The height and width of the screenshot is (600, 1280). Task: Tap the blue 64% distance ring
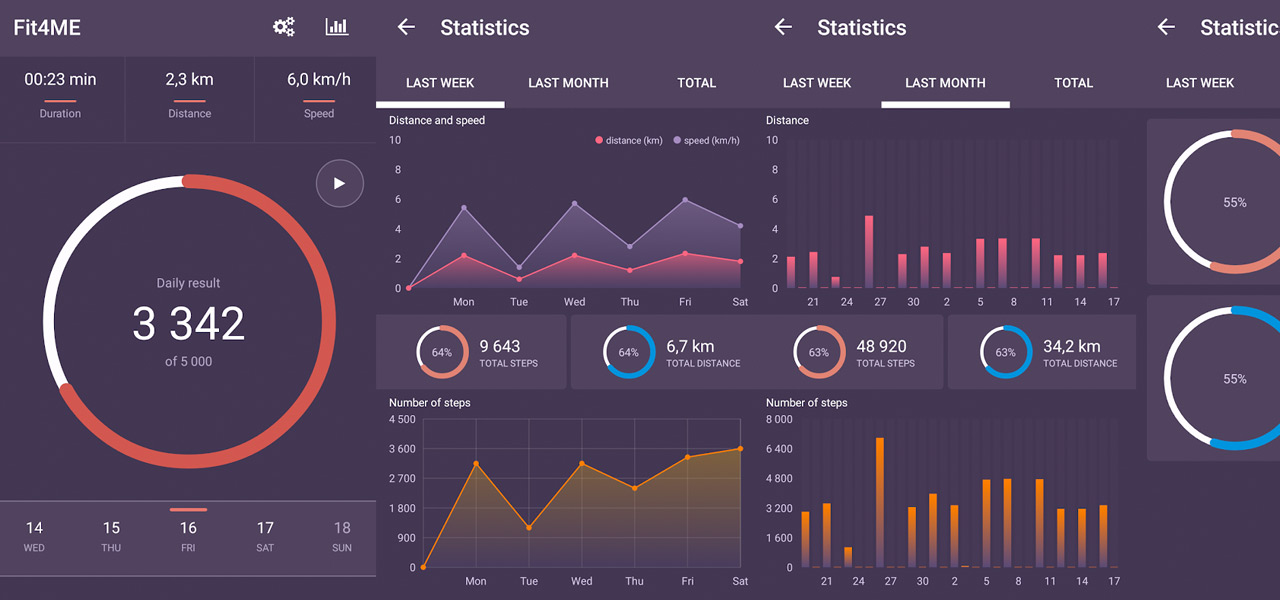[629, 352]
